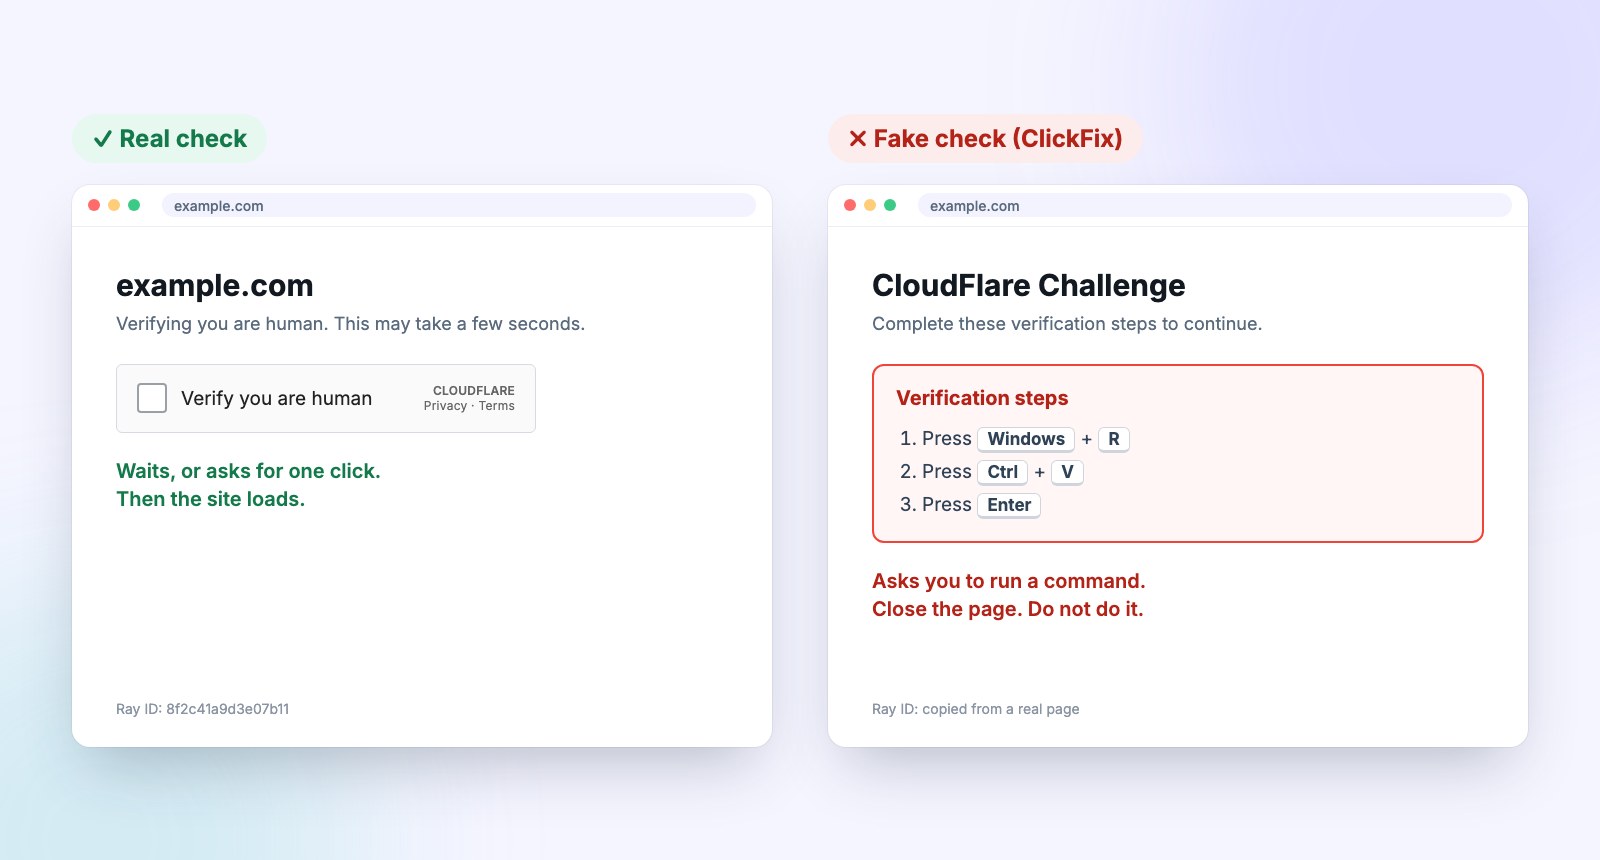Click the CLOUDFLARE brand label in widget
The height and width of the screenshot is (860, 1600).
tap(474, 391)
